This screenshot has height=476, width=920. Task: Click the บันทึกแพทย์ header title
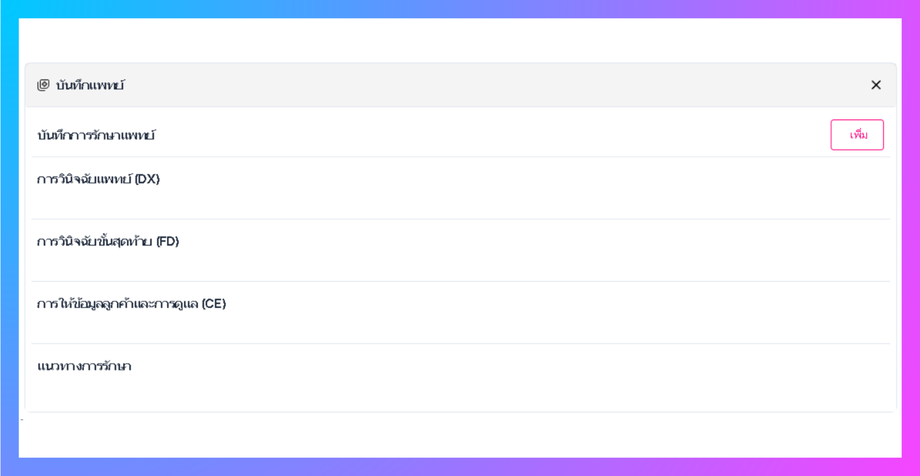tap(90, 85)
